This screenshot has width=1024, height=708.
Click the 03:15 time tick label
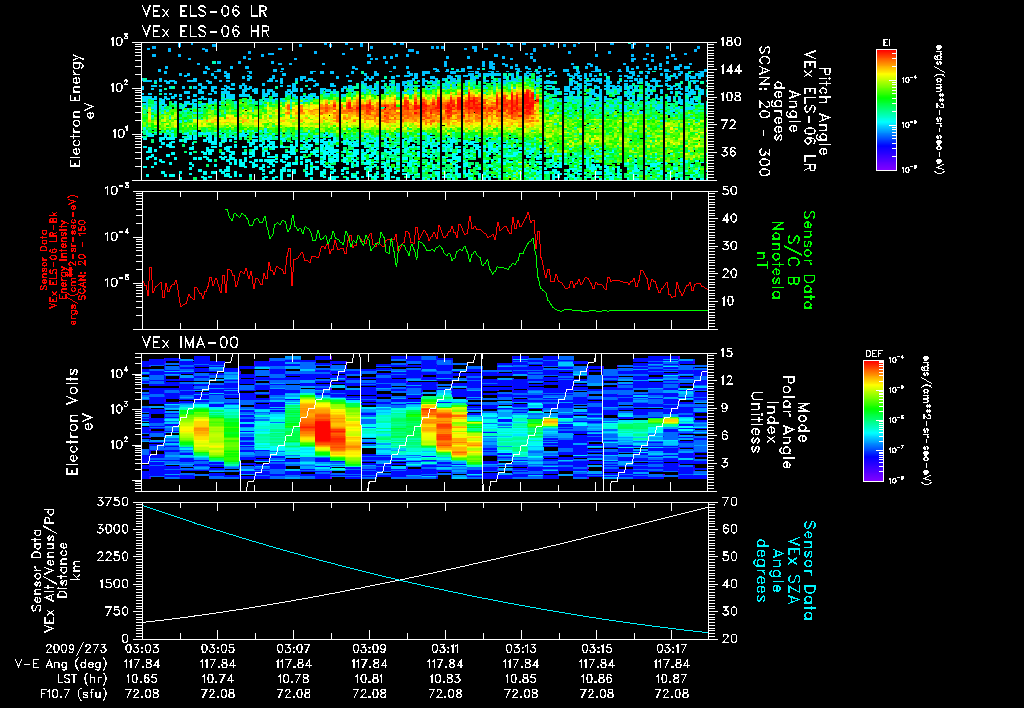596,649
